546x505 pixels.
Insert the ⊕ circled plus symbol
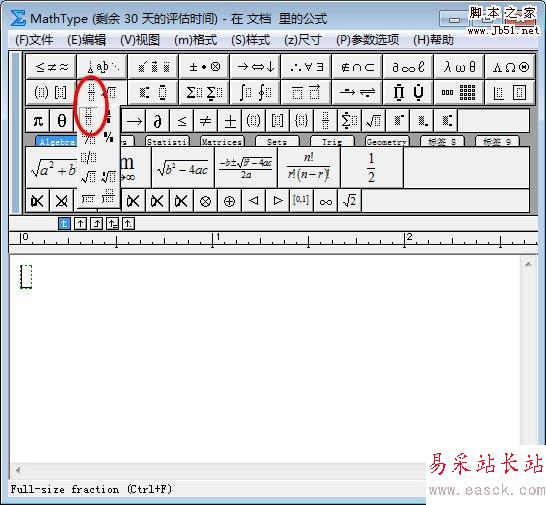(x=229, y=201)
